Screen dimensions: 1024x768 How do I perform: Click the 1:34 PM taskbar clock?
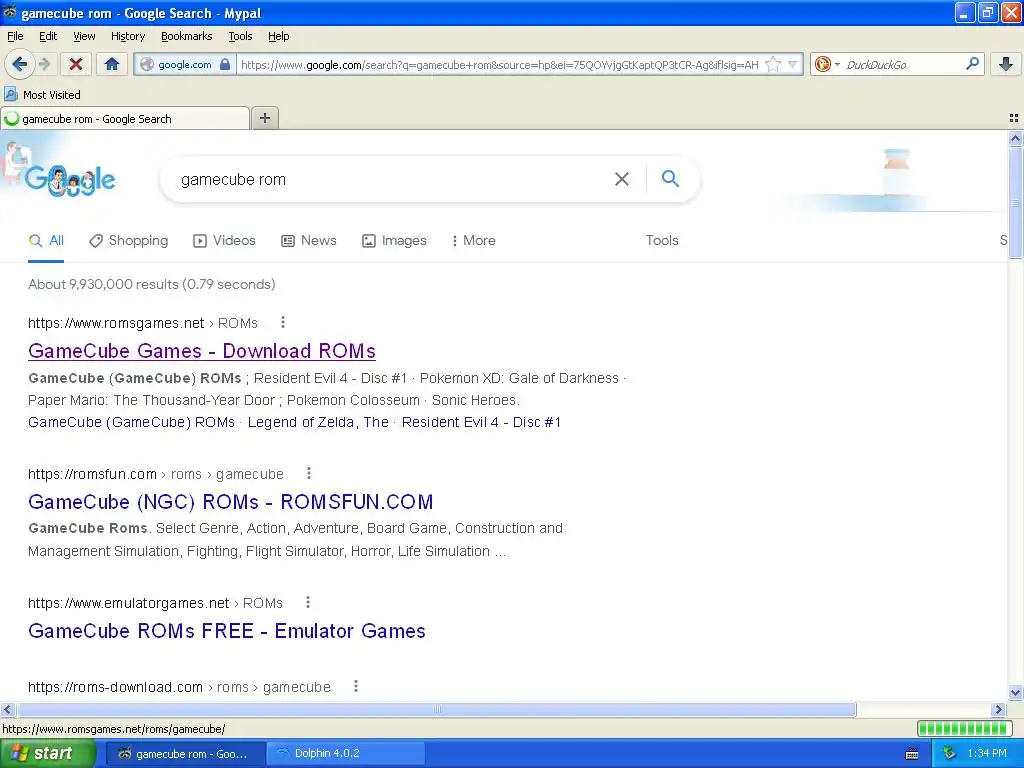987,754
